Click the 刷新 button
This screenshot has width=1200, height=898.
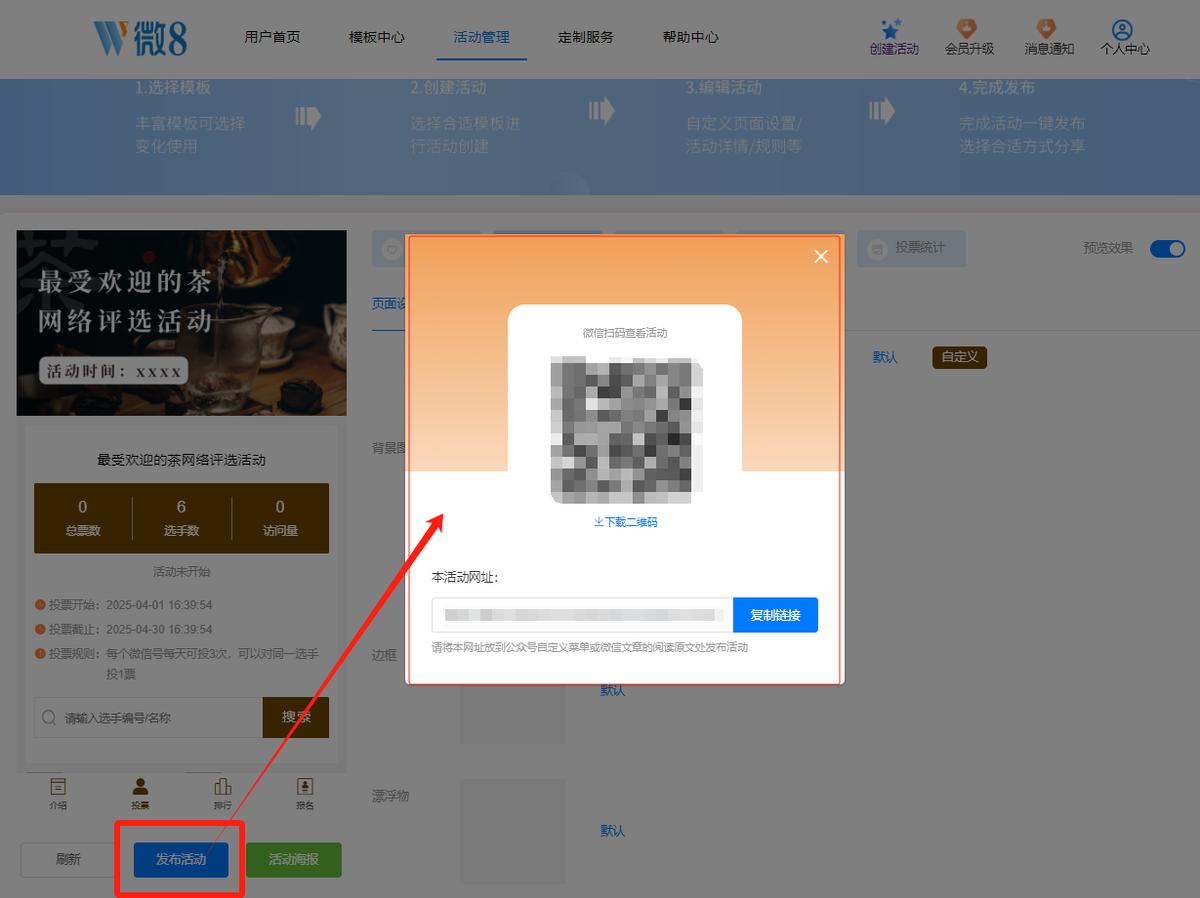[x=68, y=860]
